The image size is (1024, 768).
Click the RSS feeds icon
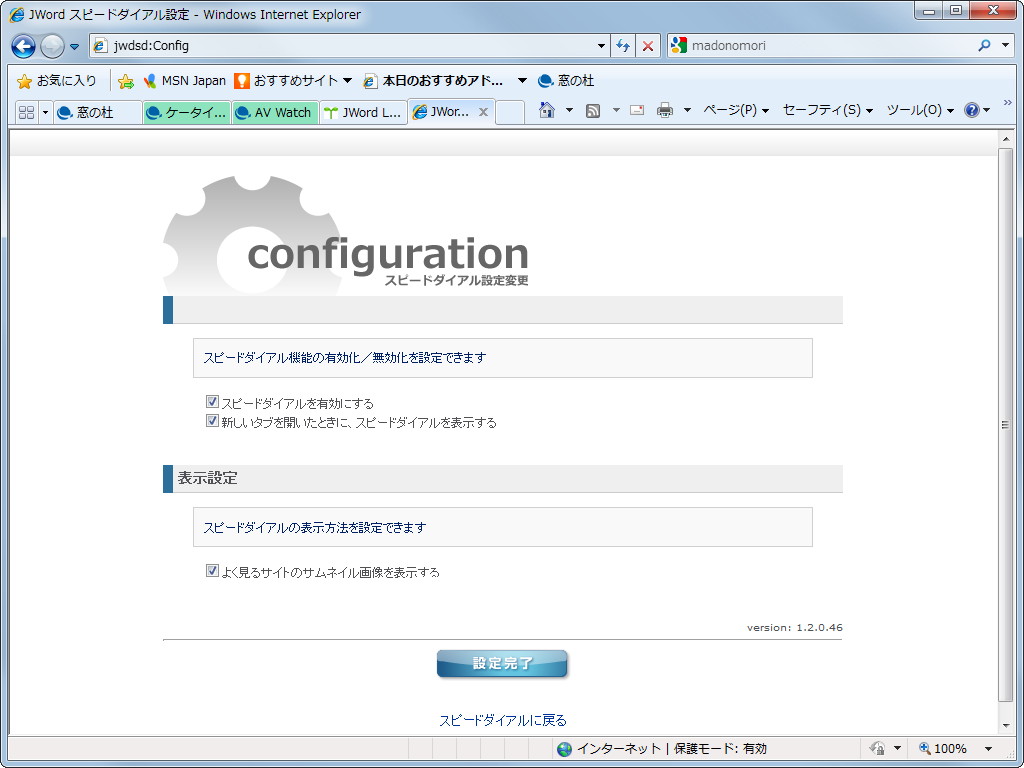coord(593,110)
